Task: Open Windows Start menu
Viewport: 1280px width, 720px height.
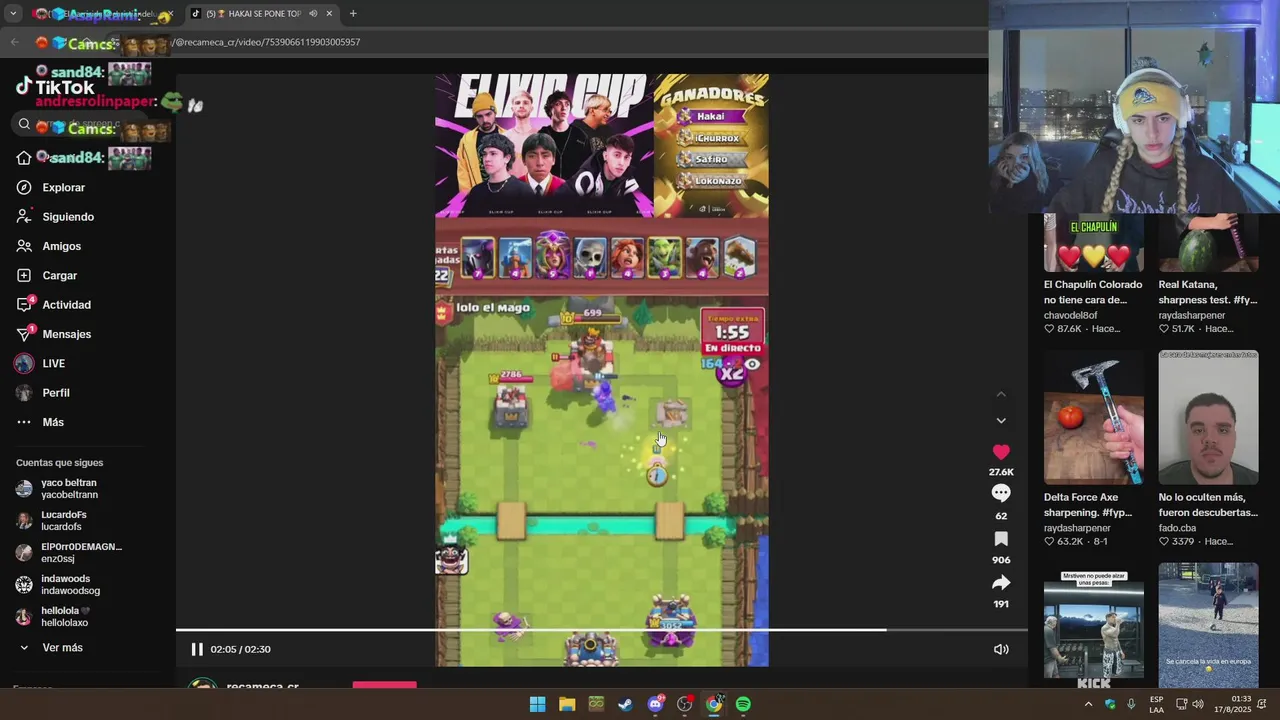Action: coord(537,704)
